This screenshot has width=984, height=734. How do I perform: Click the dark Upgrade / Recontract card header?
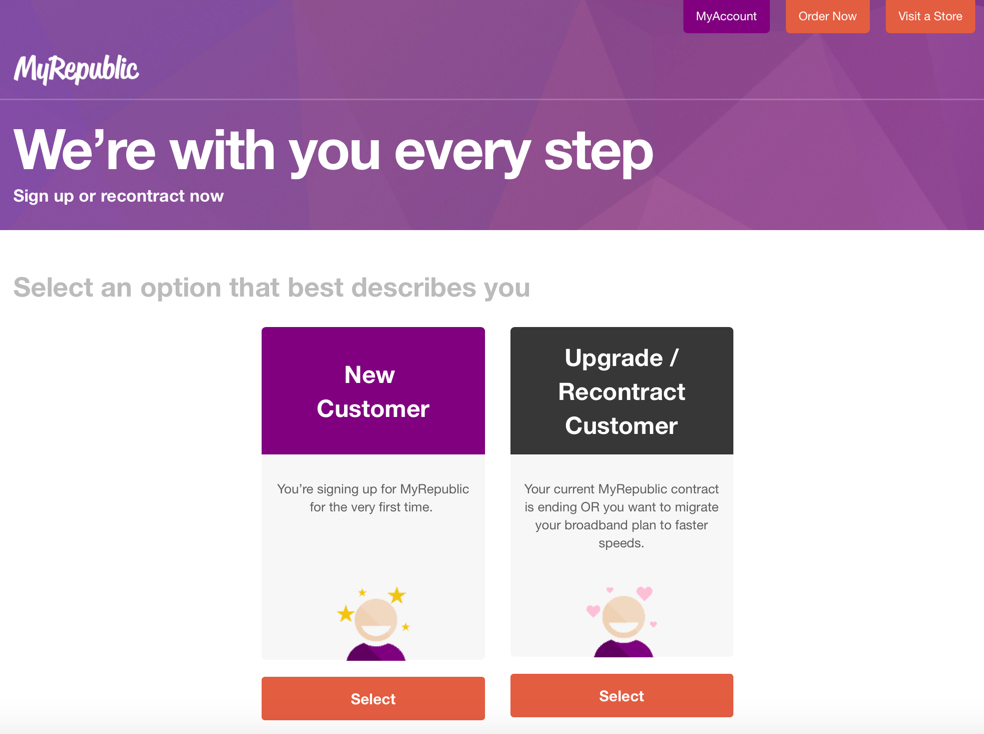pyautogui.click(x=621, y=391)
